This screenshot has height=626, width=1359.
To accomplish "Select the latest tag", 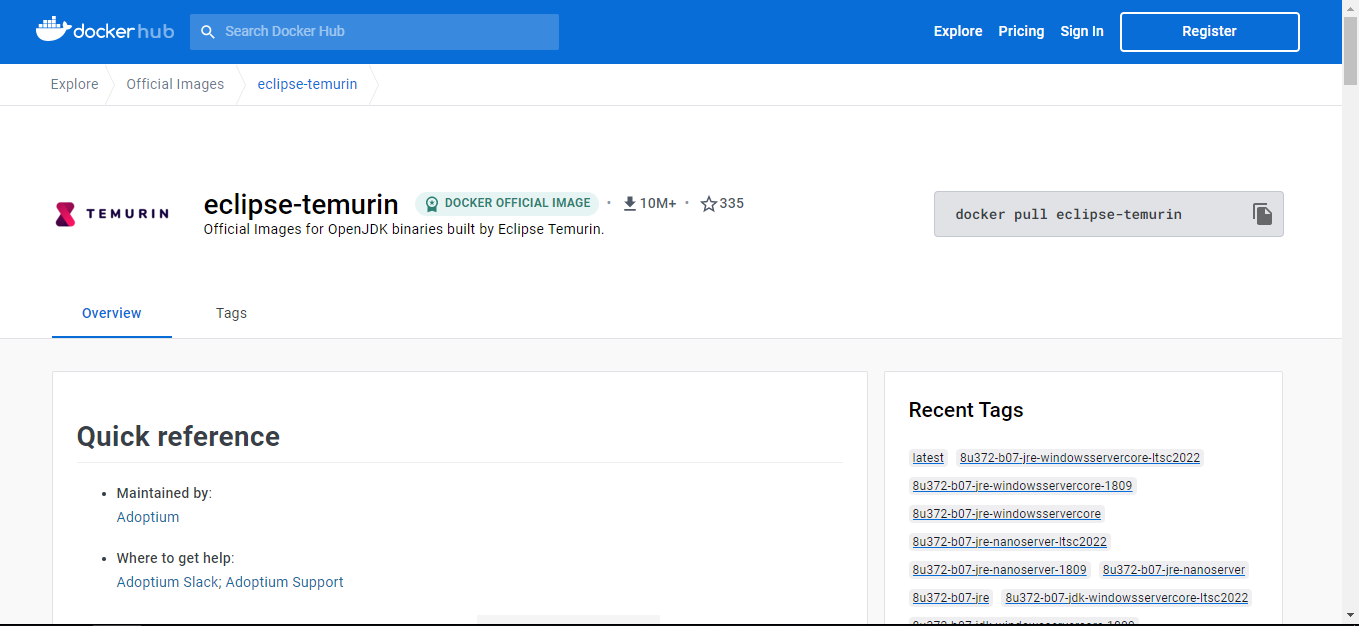I will point(928,458).
